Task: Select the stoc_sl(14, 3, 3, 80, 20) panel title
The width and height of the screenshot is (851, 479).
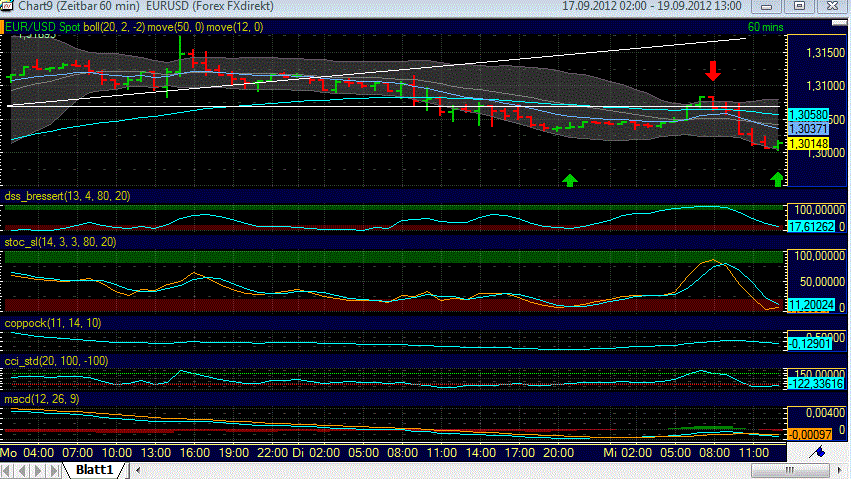Action: pos(60,242)
